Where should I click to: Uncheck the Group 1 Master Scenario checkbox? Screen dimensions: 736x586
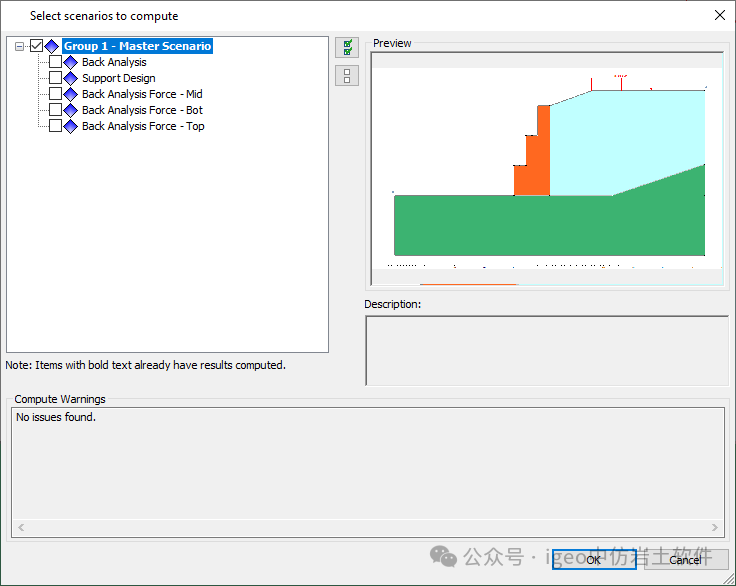coord(37,46)
